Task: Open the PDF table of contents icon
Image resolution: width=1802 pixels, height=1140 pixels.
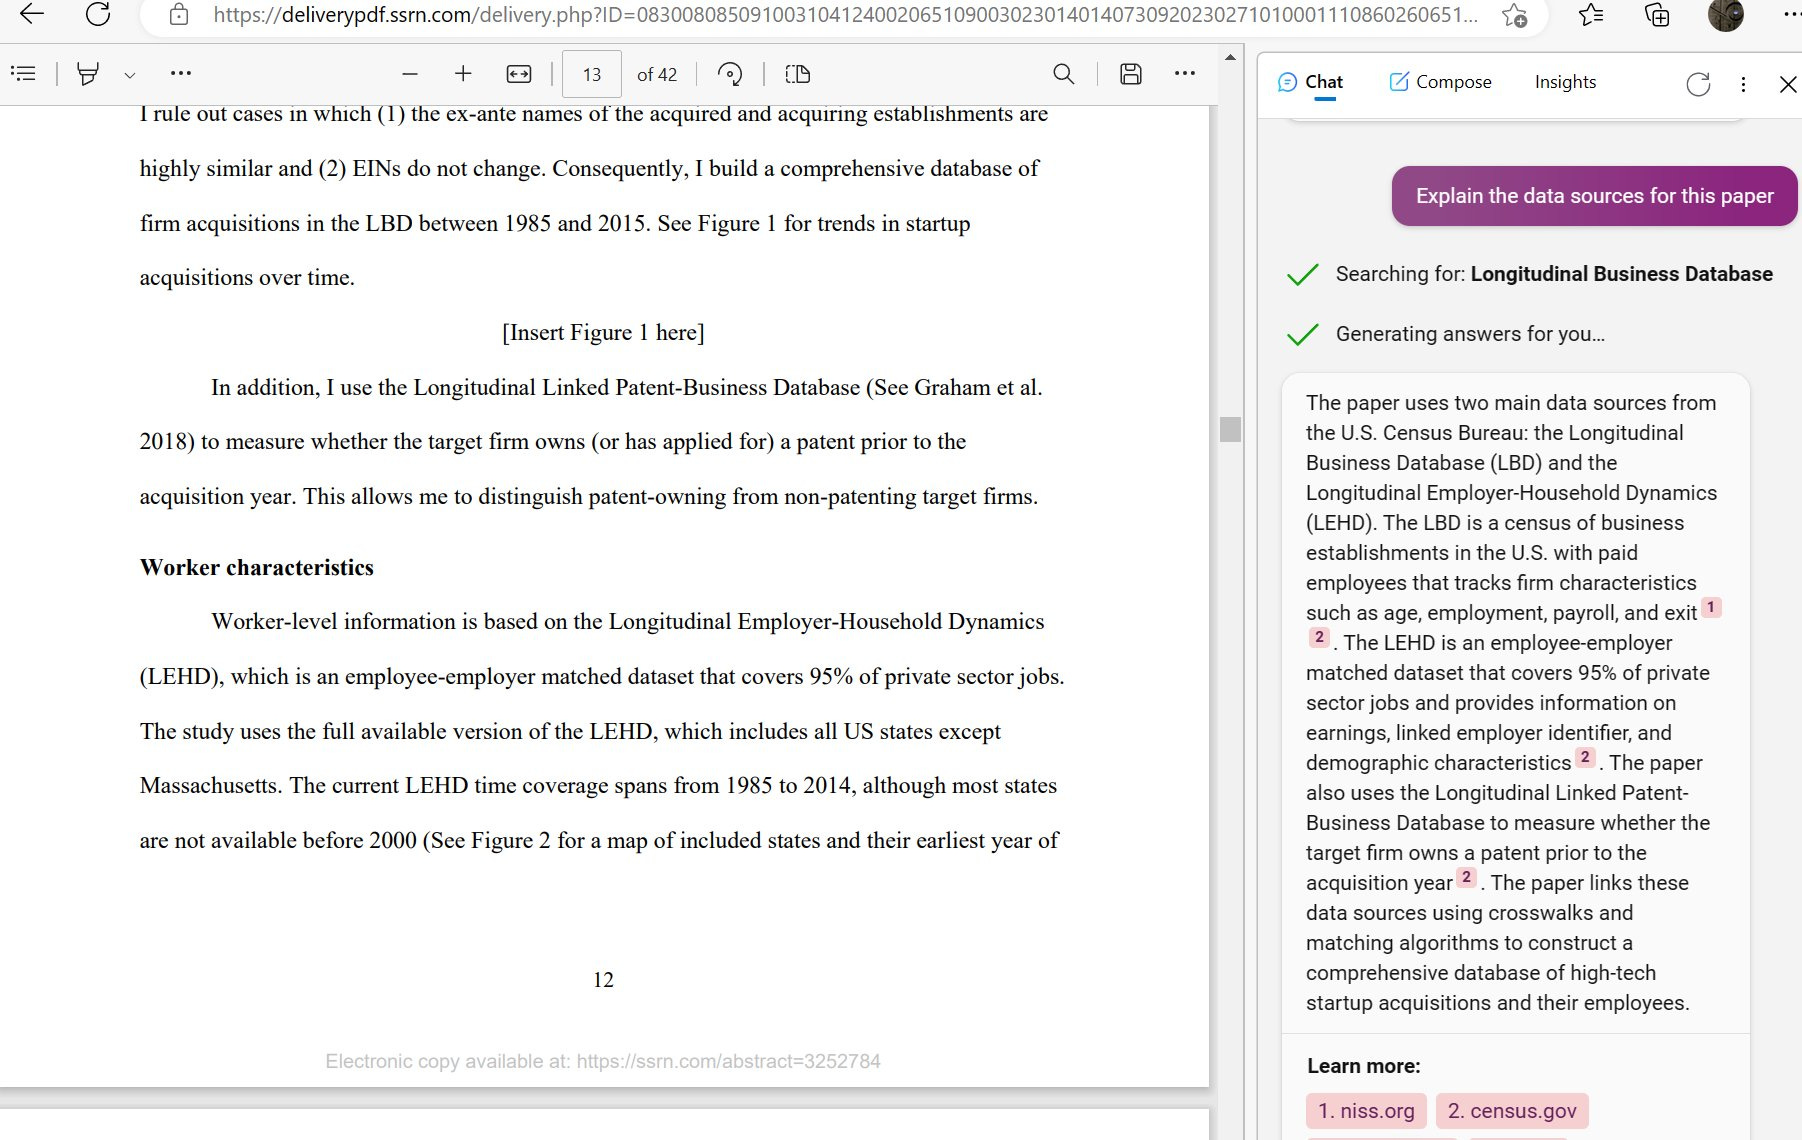Action: click(23, 73)
